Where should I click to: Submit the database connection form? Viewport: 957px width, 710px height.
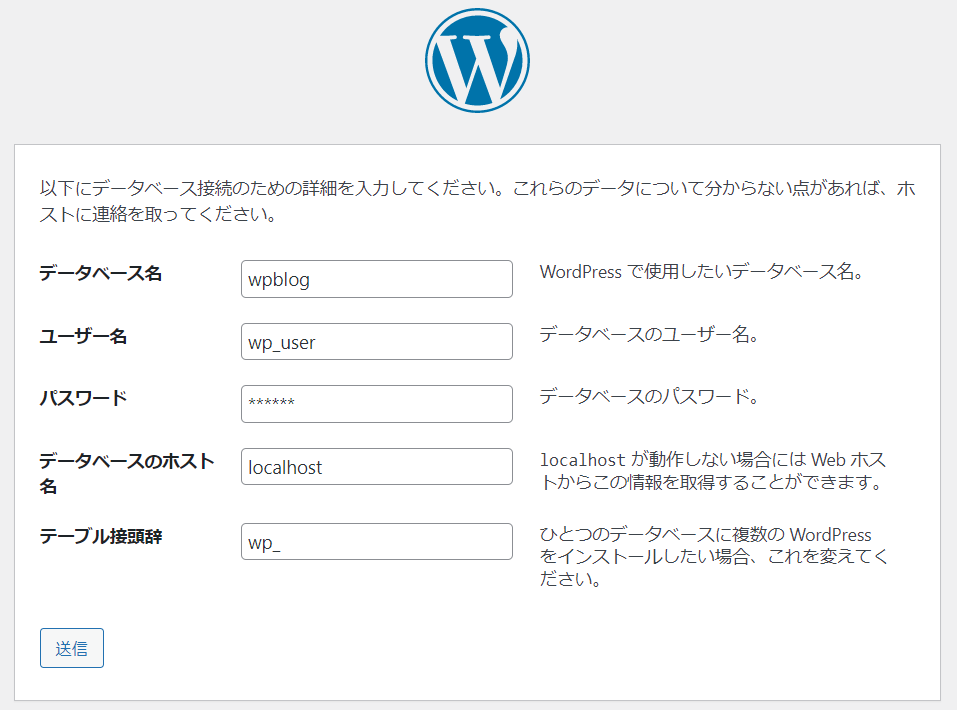(x=71, y=648)
